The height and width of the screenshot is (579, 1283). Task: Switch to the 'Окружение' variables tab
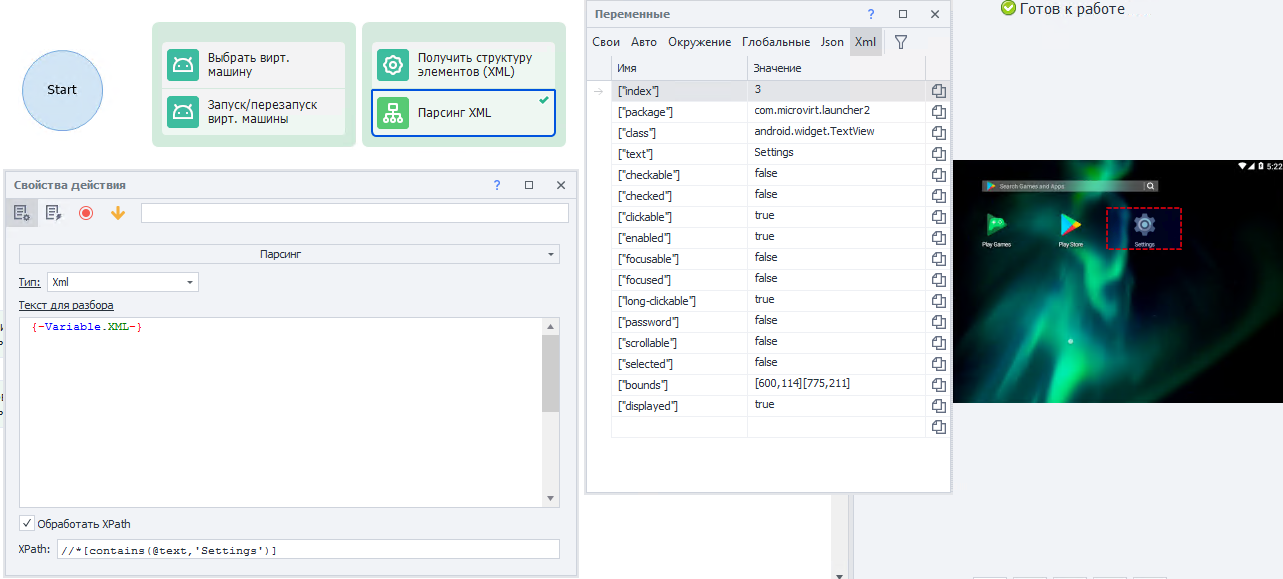coord(700,42)
